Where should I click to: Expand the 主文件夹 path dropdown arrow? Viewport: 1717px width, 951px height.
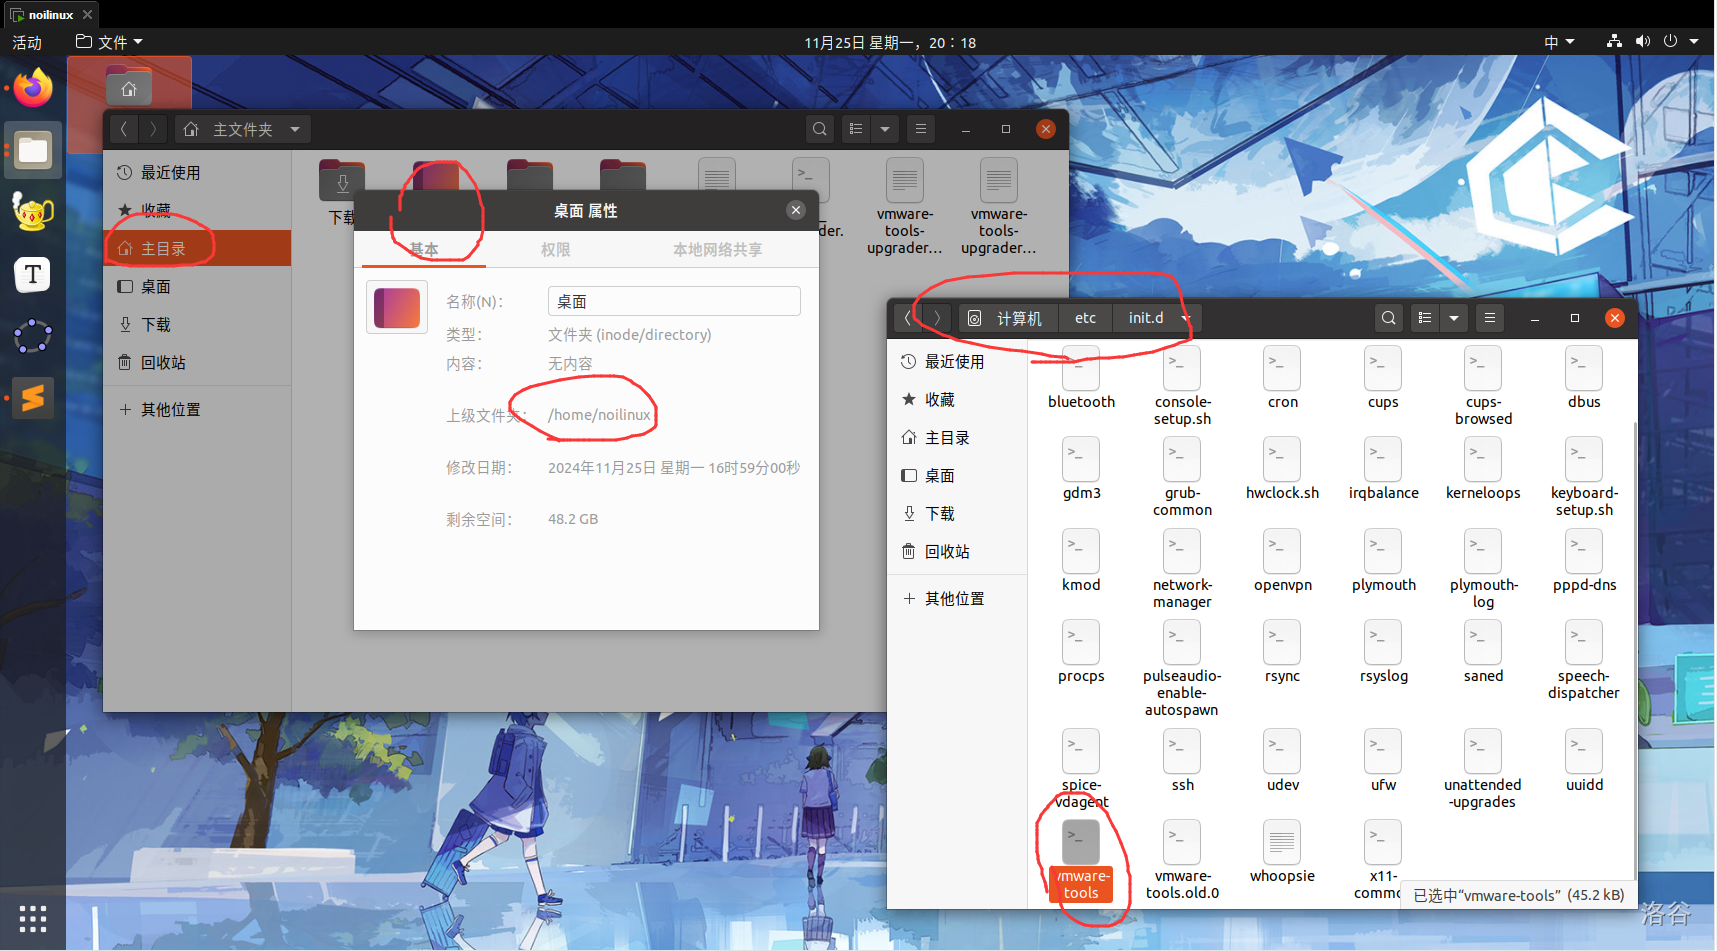tap(295, 129)
